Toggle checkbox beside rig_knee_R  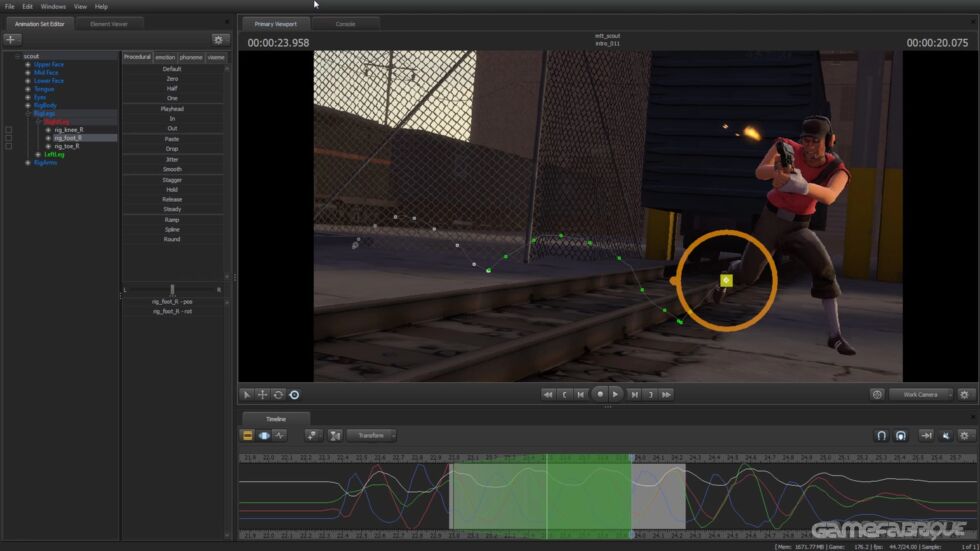click(x=9, y=130)
